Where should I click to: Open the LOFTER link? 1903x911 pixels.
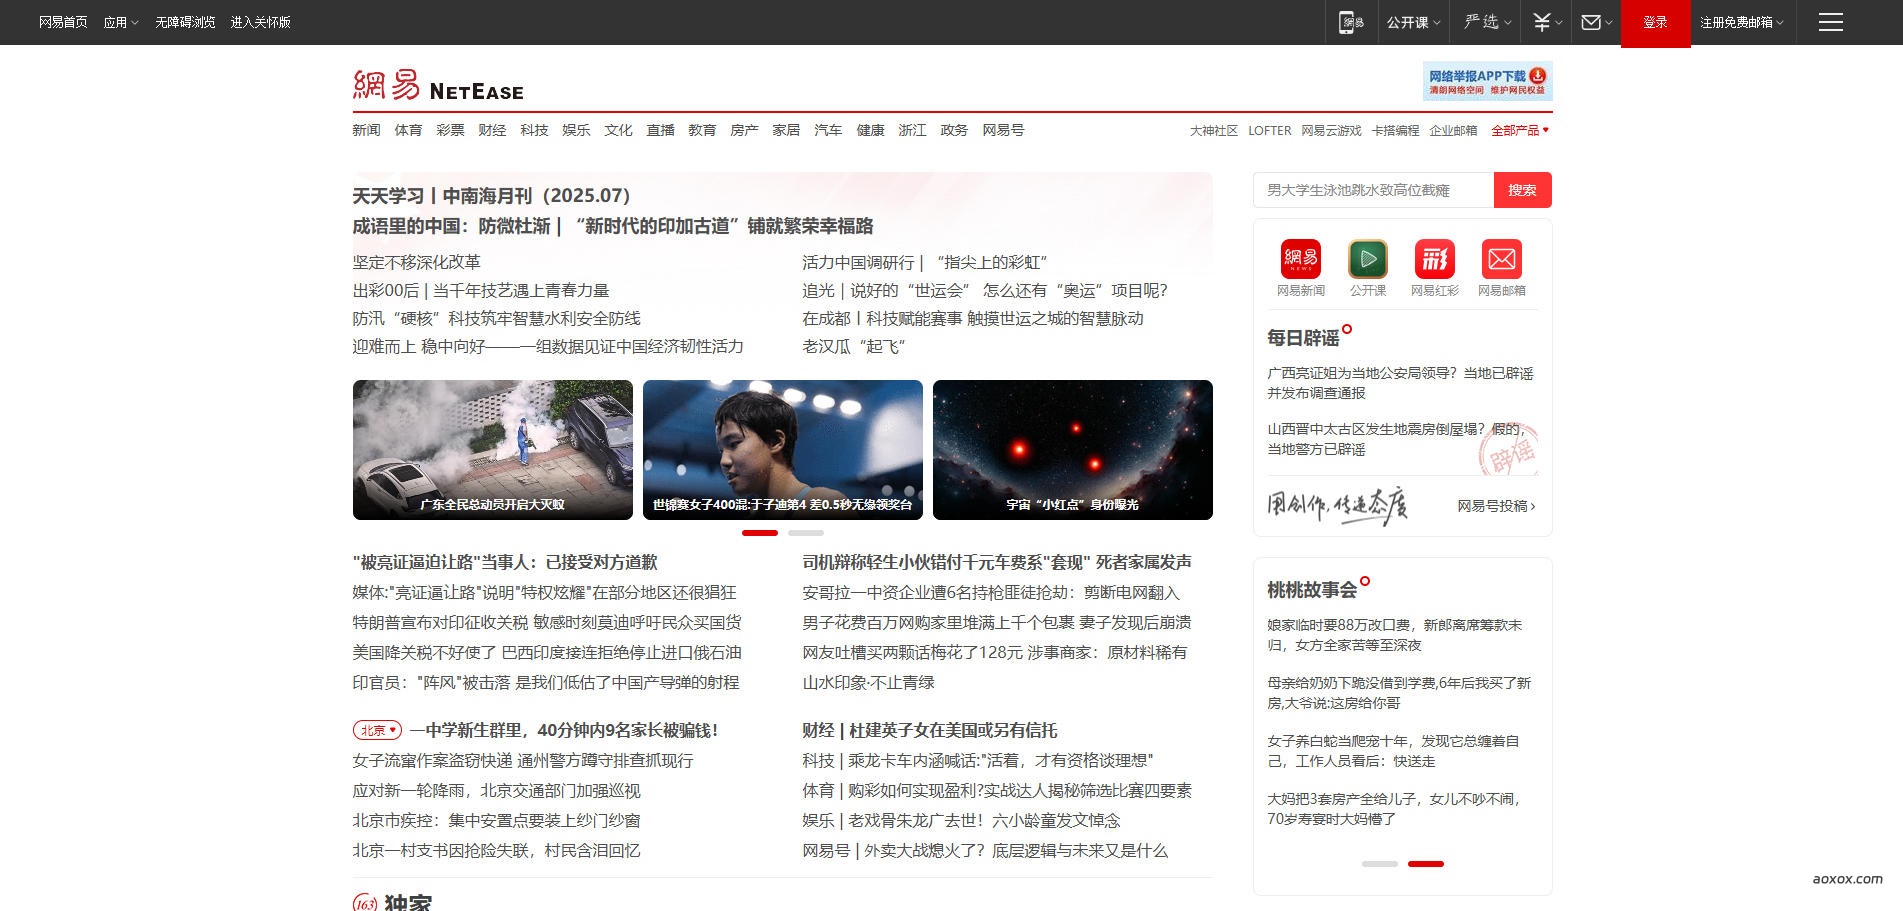(x=1269, y=130)
